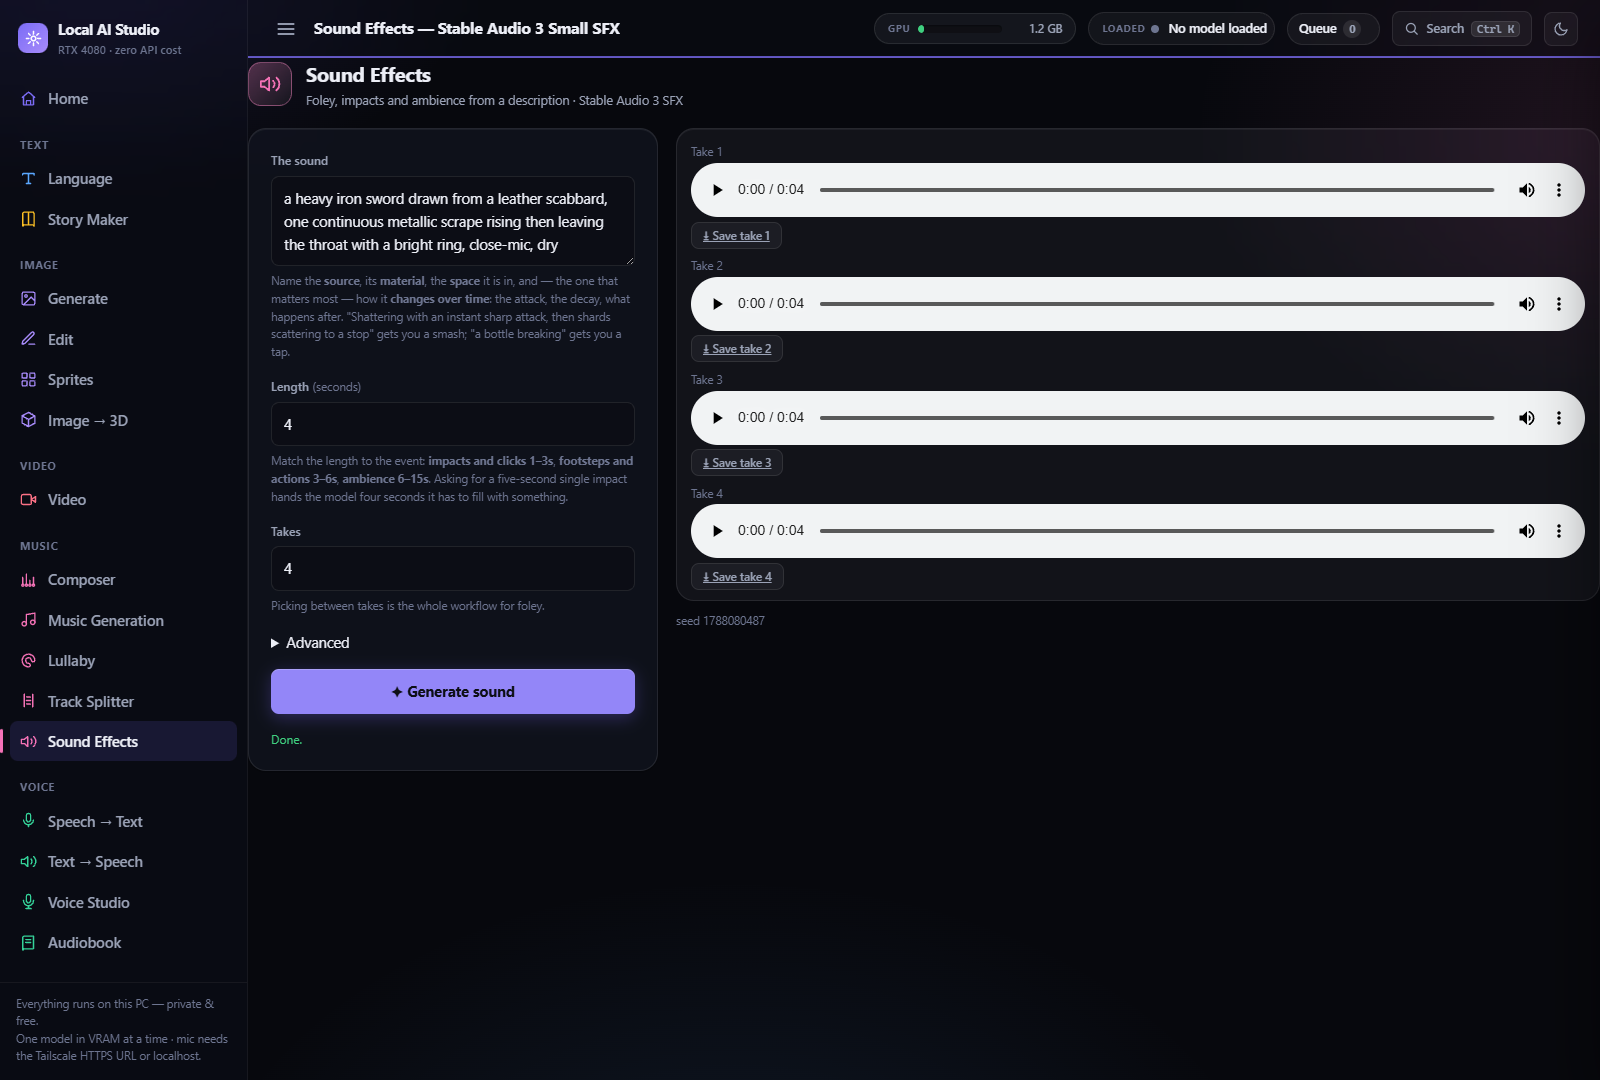Seek on Take 2 progress bar
This screenshot has height=1080, width=1600.
[1157, 304]
